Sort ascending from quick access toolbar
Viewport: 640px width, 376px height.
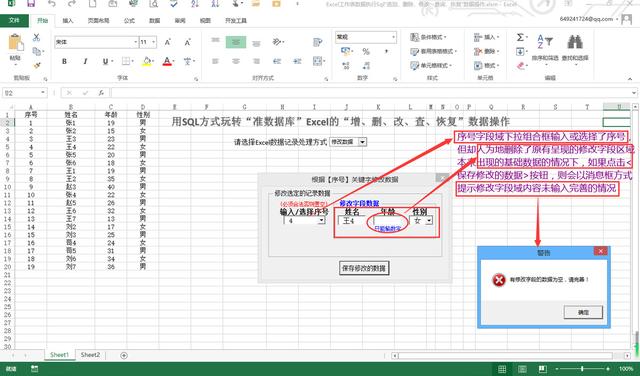(x=195, y=4)
